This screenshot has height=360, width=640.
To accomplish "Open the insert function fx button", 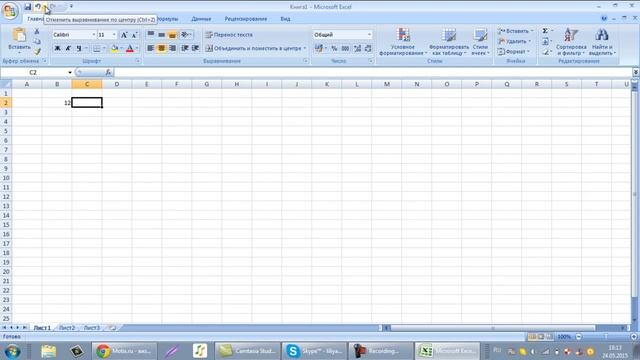I will coord(108,72).
